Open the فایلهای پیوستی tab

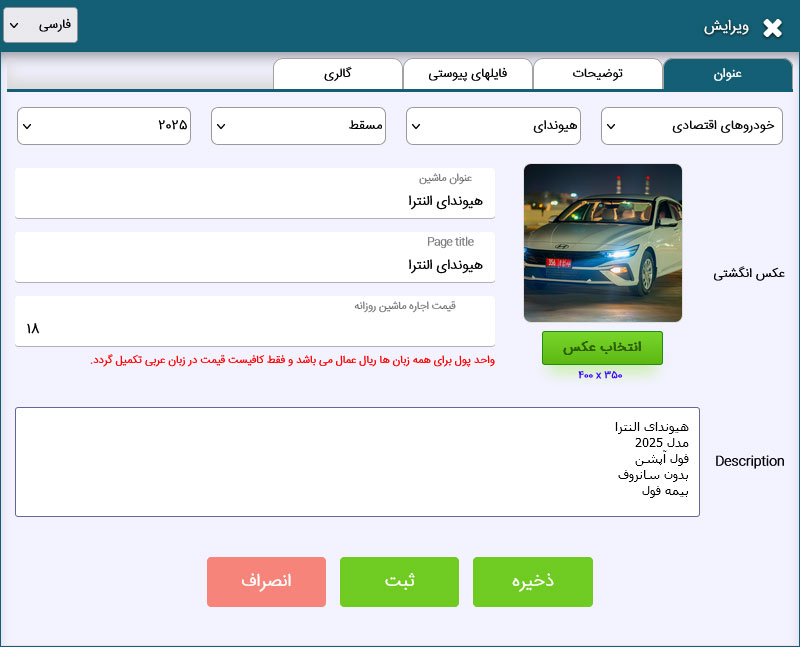467,74
